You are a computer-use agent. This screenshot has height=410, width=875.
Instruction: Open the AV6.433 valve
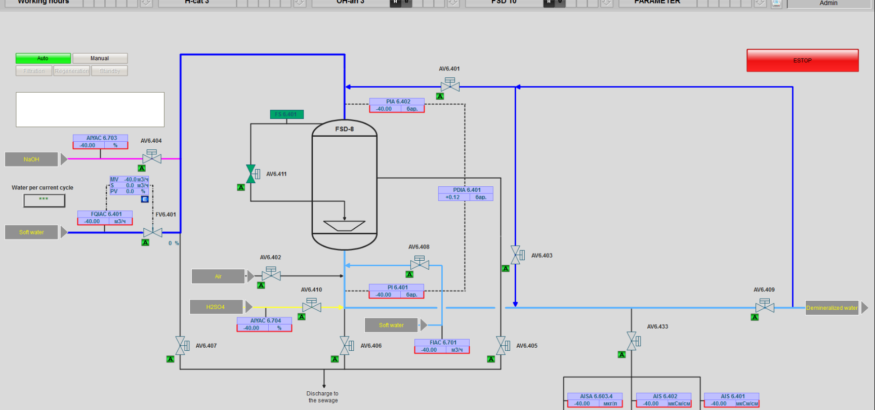[633, 340]
